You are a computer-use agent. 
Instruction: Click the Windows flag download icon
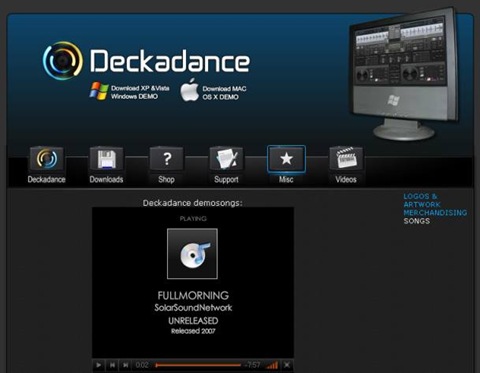tap(99, 91)
